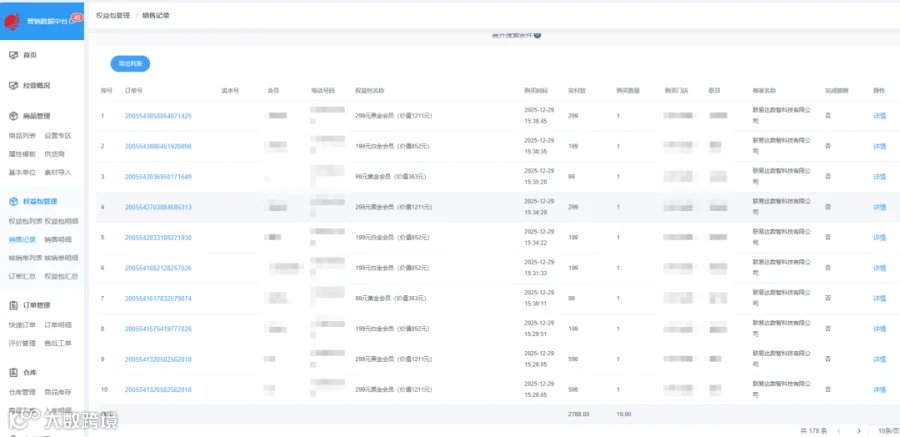Open order link 2005542833199271938
The image size is (900, 437).
pyautogui.click(x=158, y=238)
